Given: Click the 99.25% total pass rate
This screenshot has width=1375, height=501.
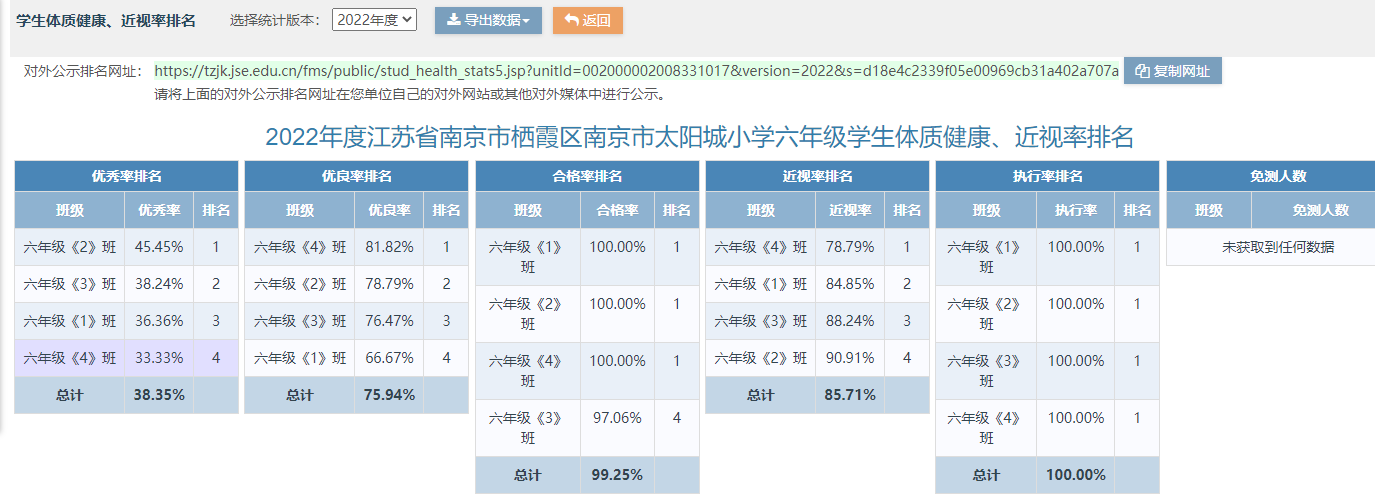Looking at the screenshot, I should tap(617, 475).
